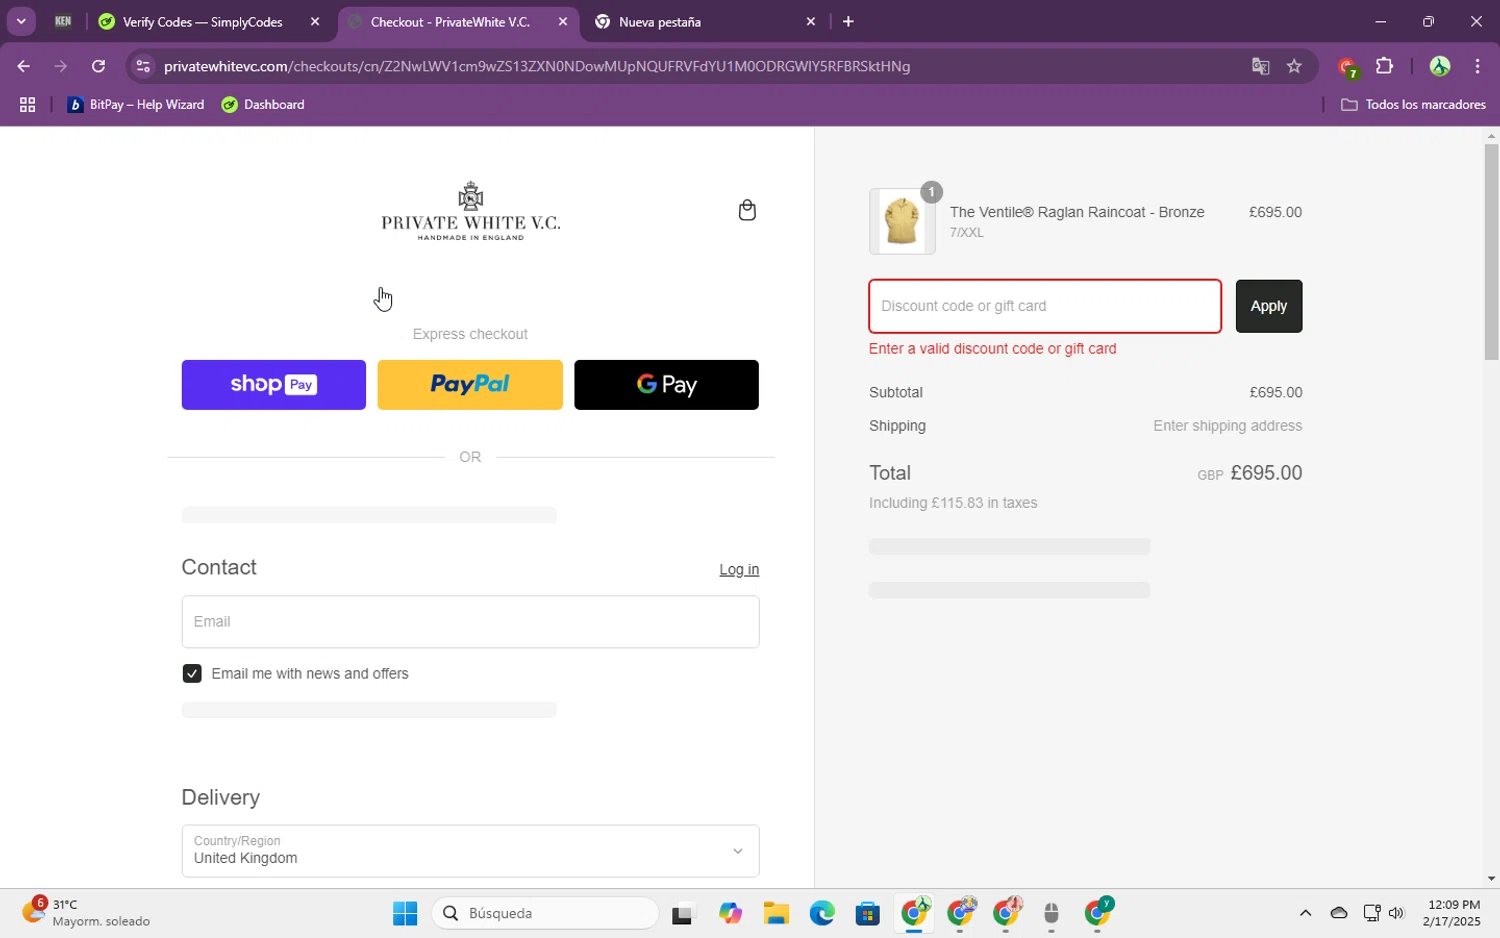1500x938 pixels.
Task: Pay with PayPal express button
Action: [470, 385]
